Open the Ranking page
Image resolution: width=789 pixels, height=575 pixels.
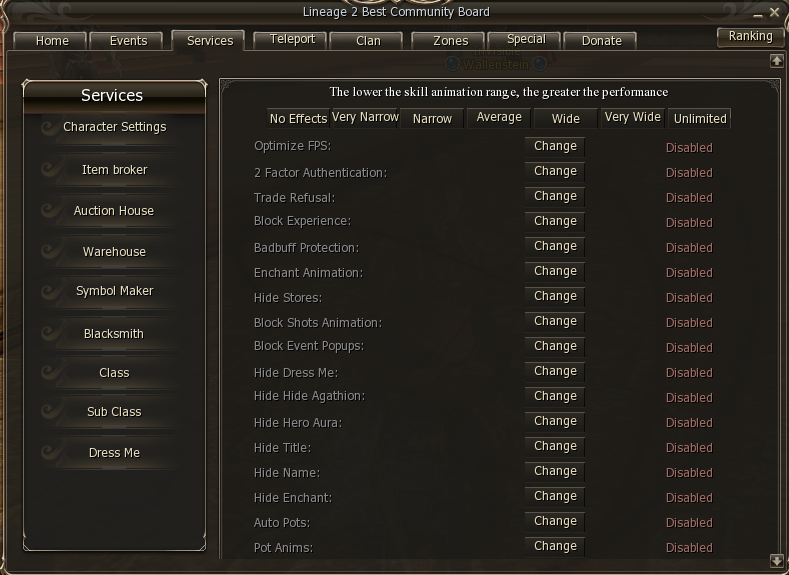[750, 37]
